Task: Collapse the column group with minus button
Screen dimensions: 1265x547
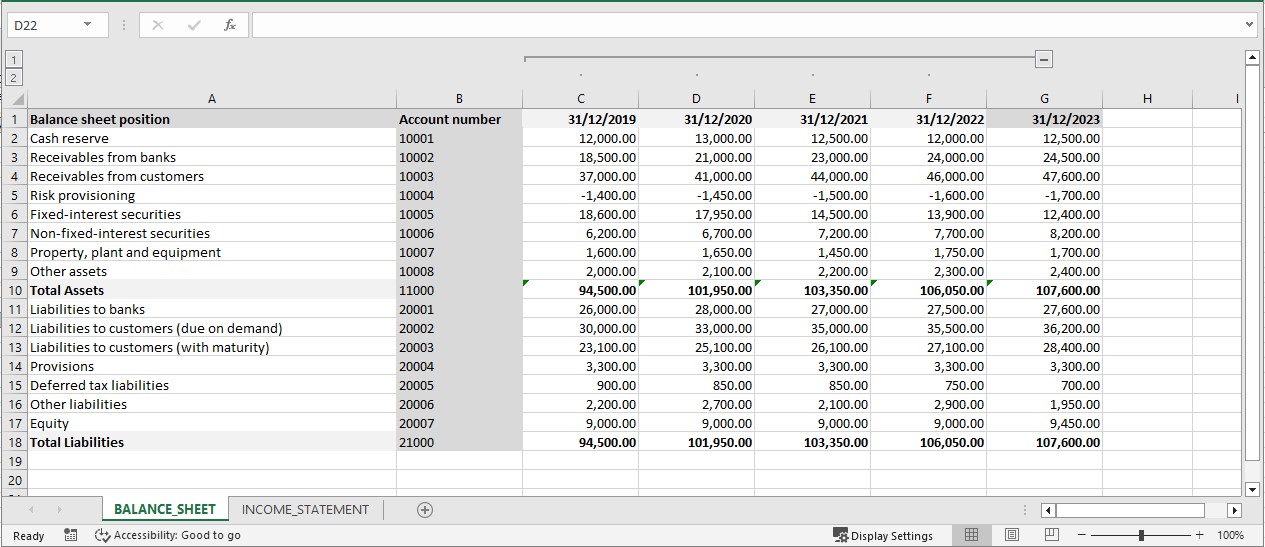Action: (1043, 60)
